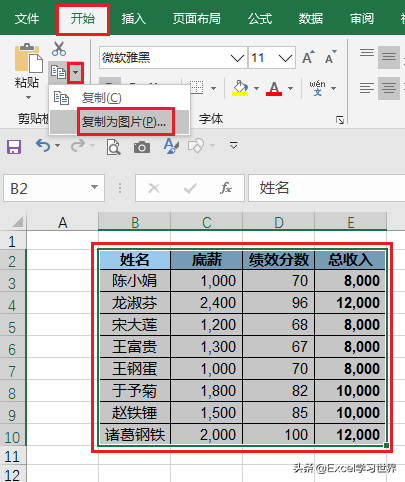Click the format painter brush A icon
The image size is (405, 482).
(171, 146)
